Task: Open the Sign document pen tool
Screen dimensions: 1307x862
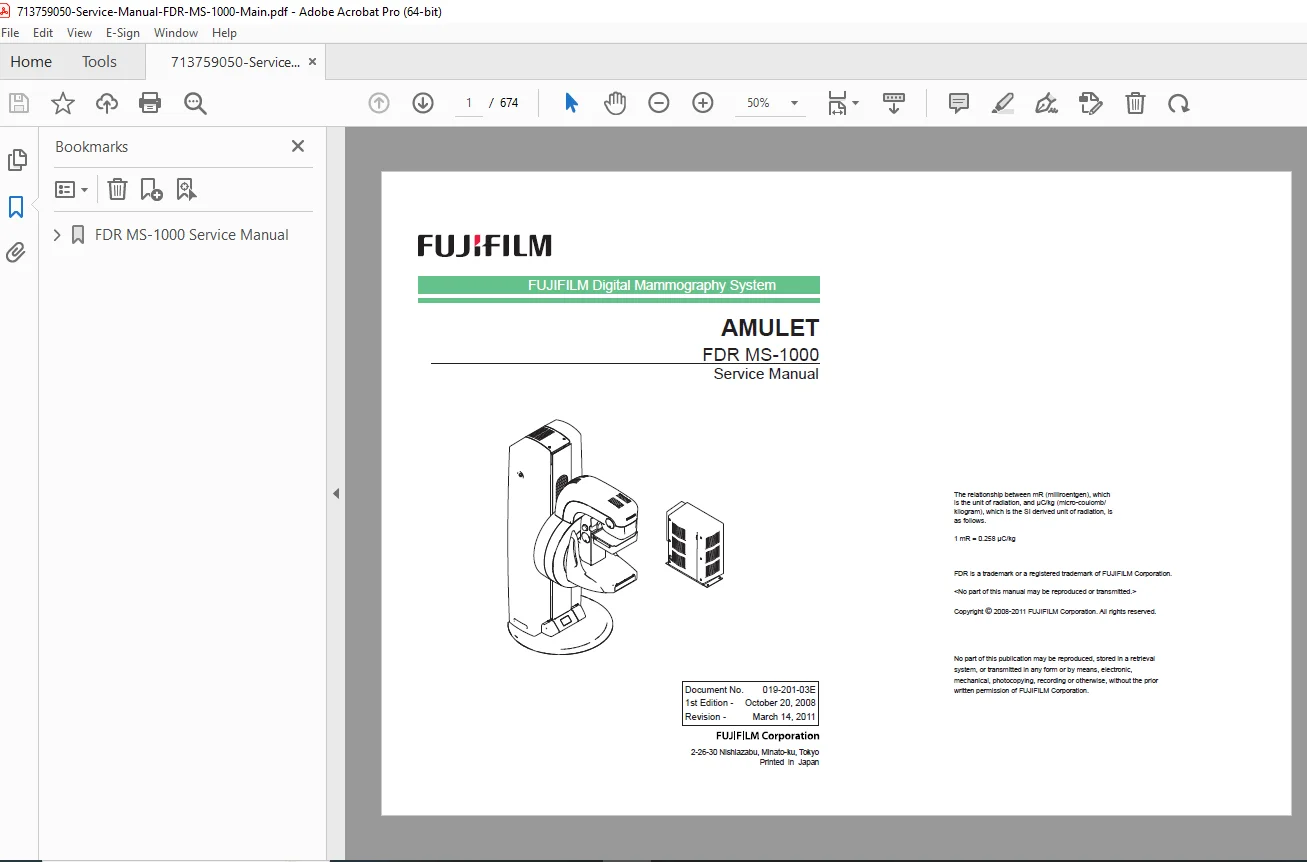Action: pyautogui.click(x=1047, y=103)
